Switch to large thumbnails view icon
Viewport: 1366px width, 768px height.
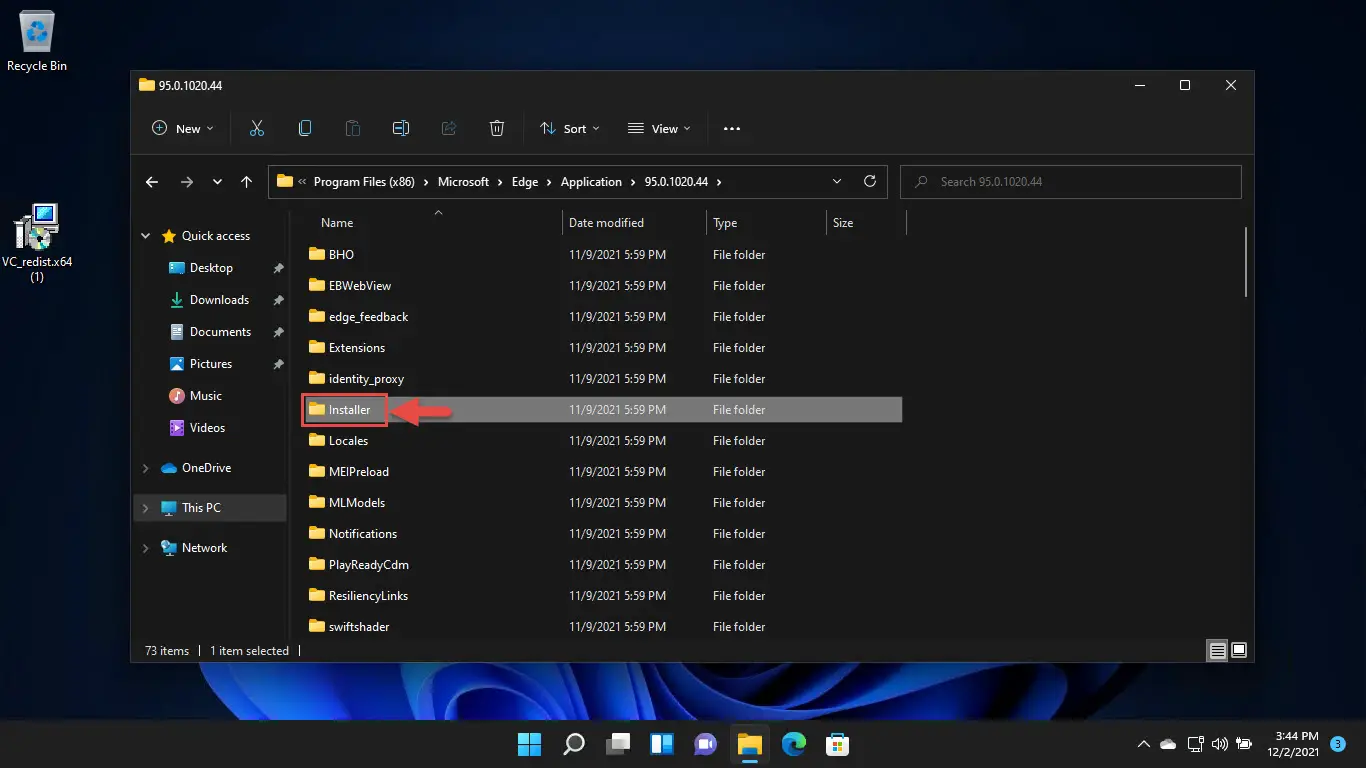point(1239,650)
